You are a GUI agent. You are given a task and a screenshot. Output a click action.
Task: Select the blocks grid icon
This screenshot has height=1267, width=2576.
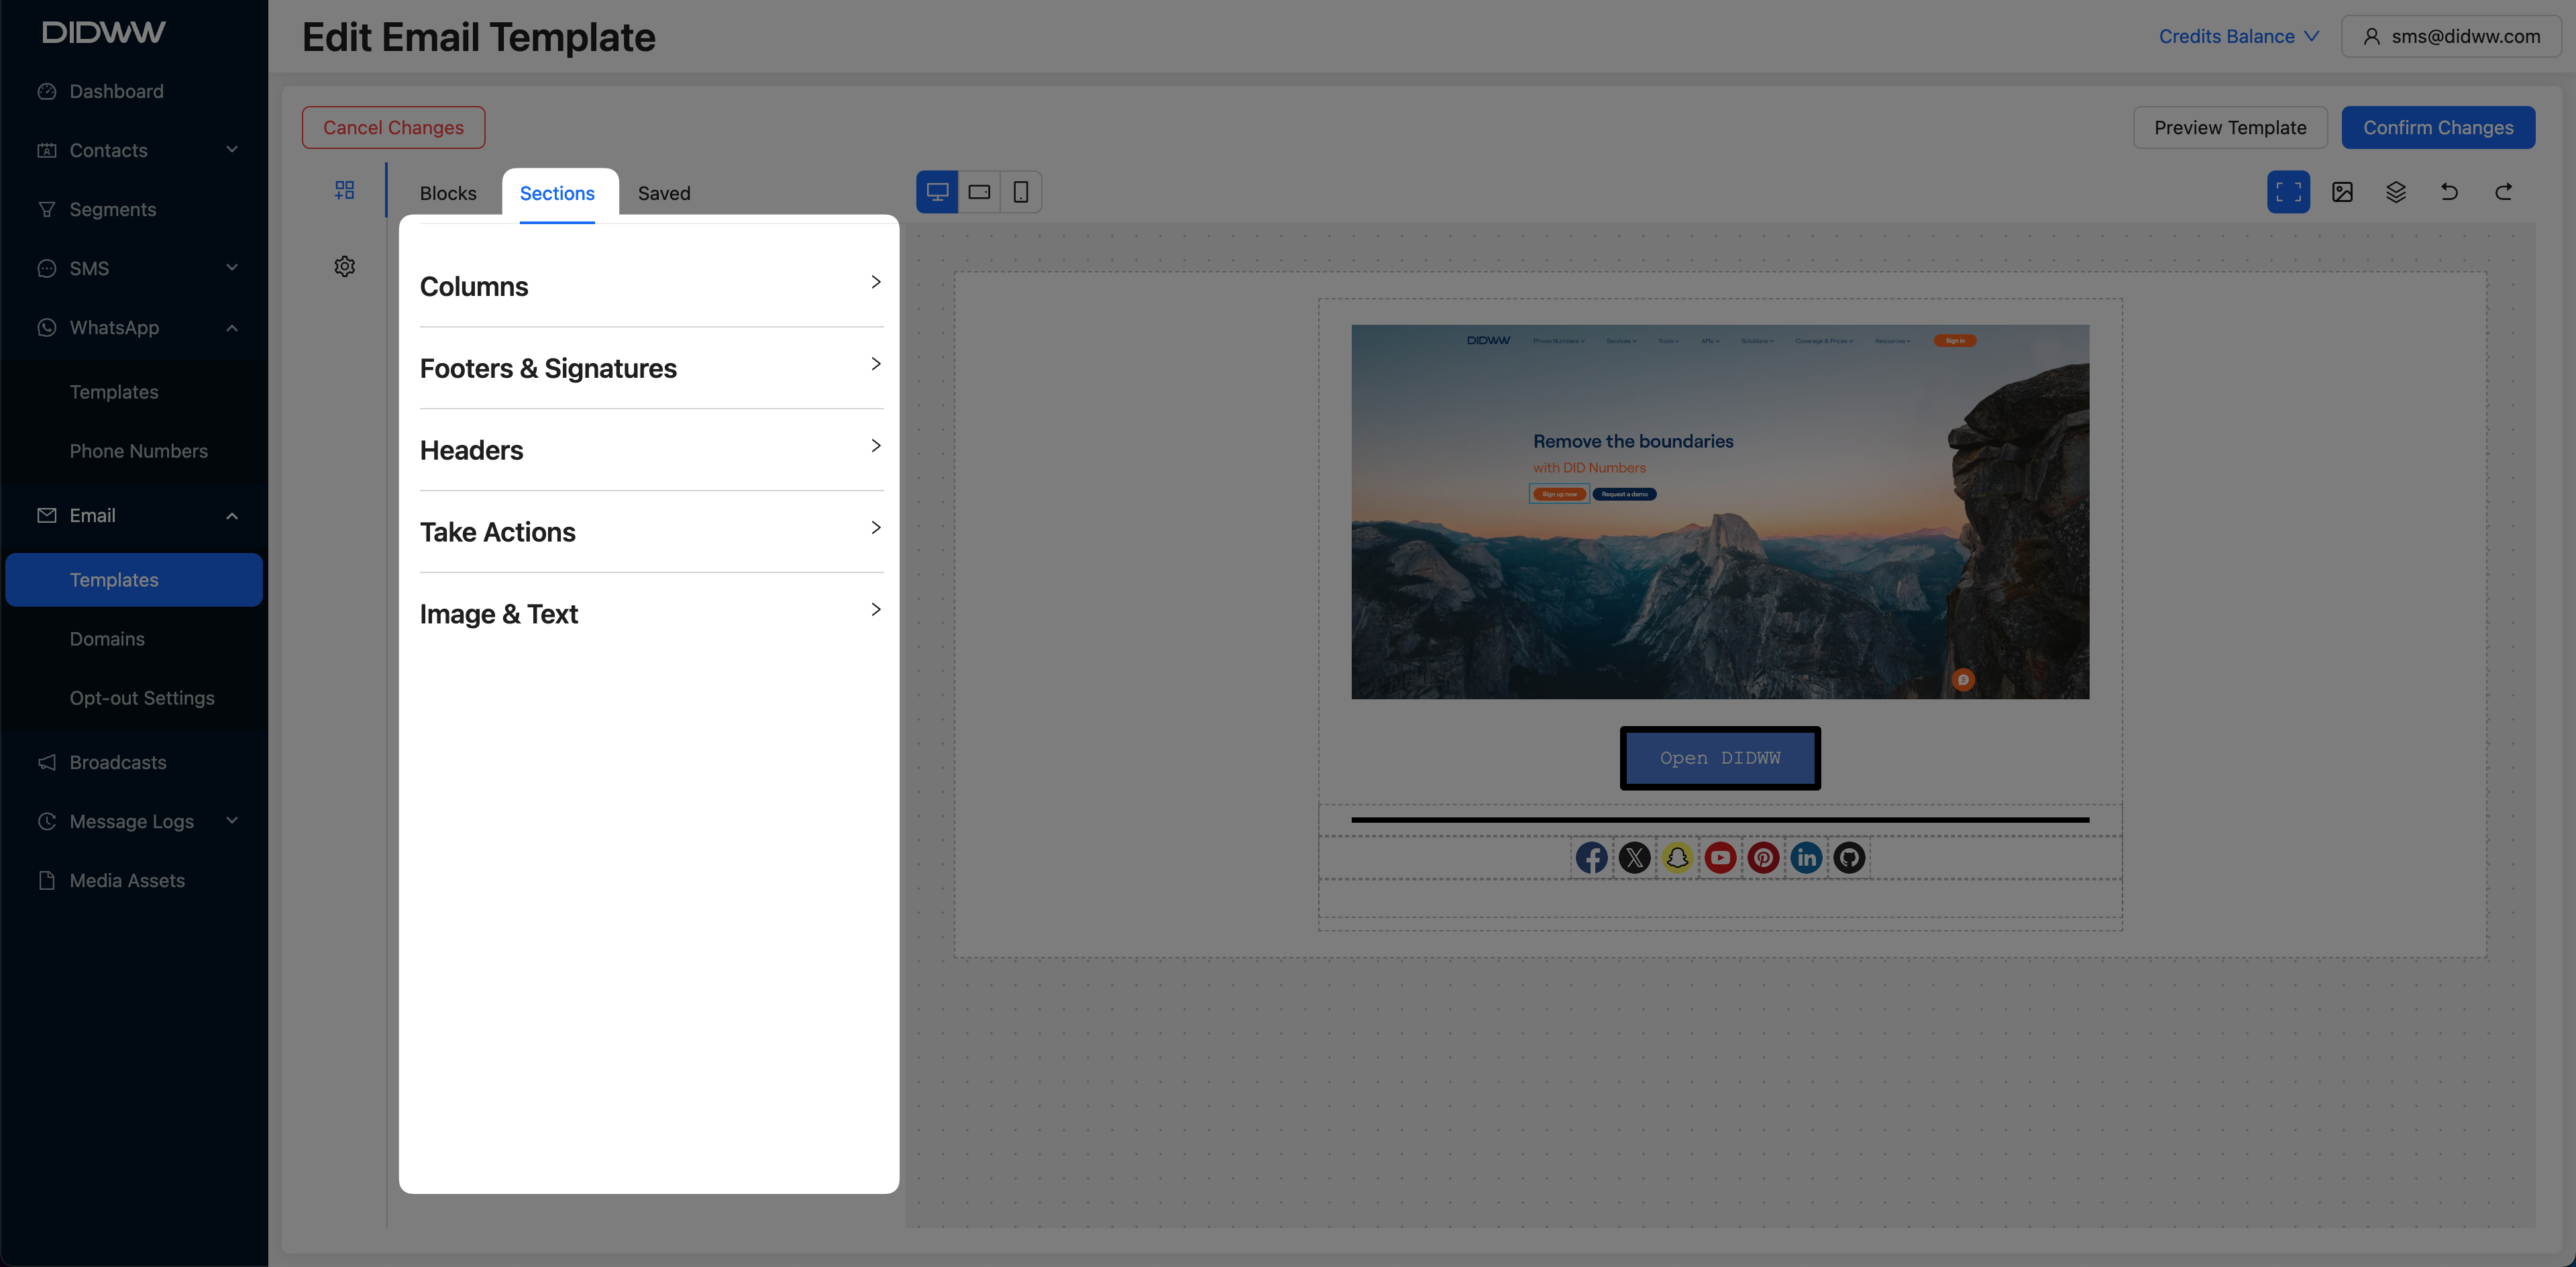[x=344, y=190]
